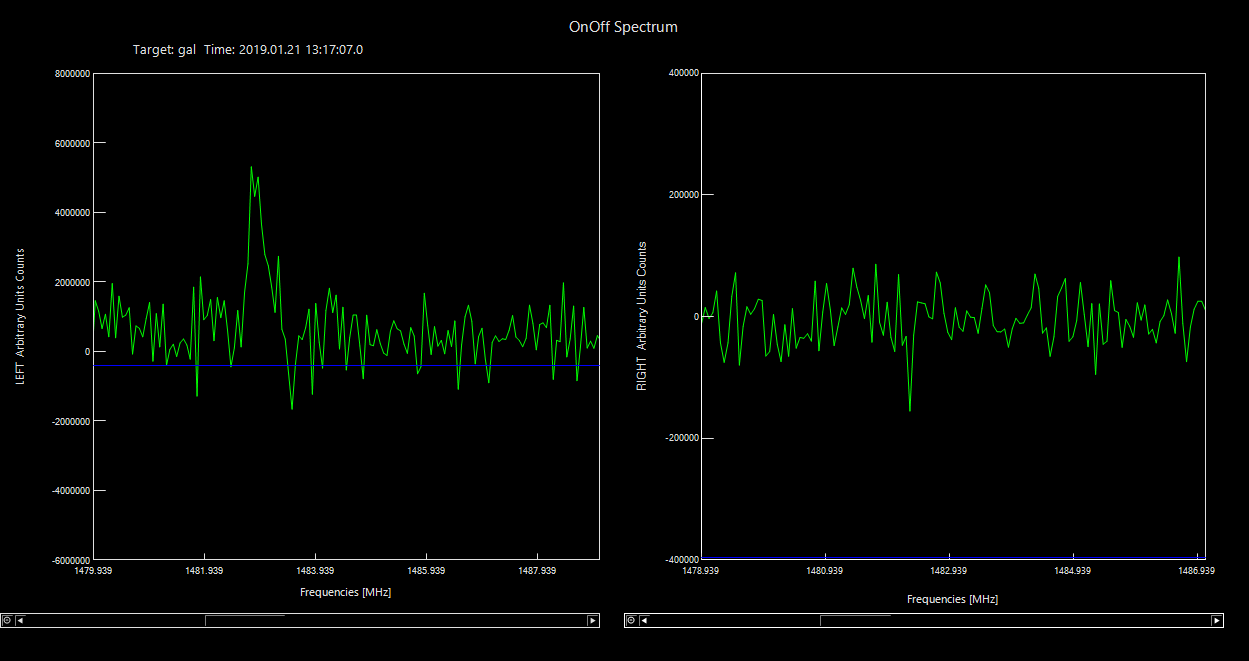Click the 1482.939 tick label on right plot
1249x661 pixels.
point(948,571)
